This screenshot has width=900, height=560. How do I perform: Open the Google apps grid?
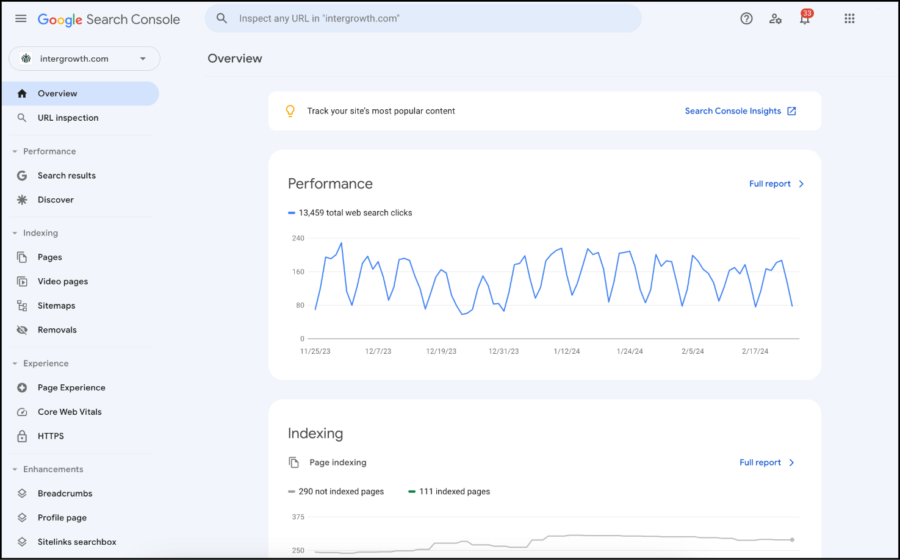849,18
